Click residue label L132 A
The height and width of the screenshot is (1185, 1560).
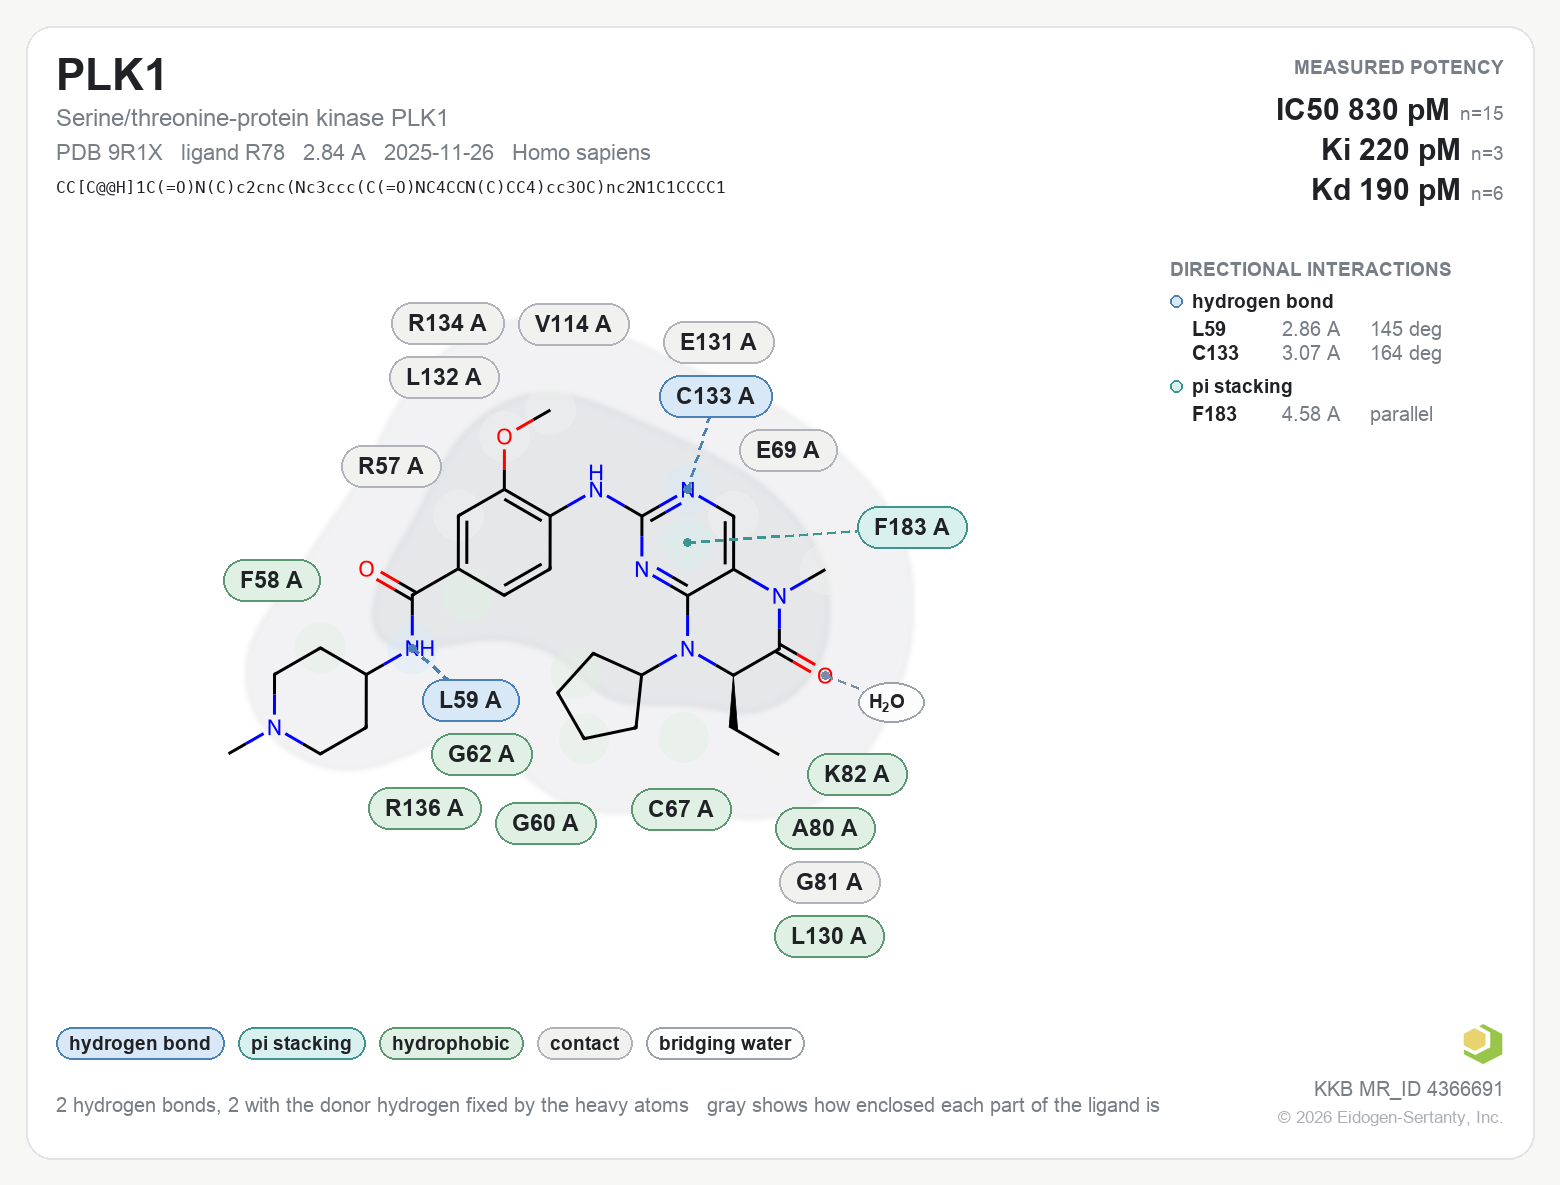[444, 378]
